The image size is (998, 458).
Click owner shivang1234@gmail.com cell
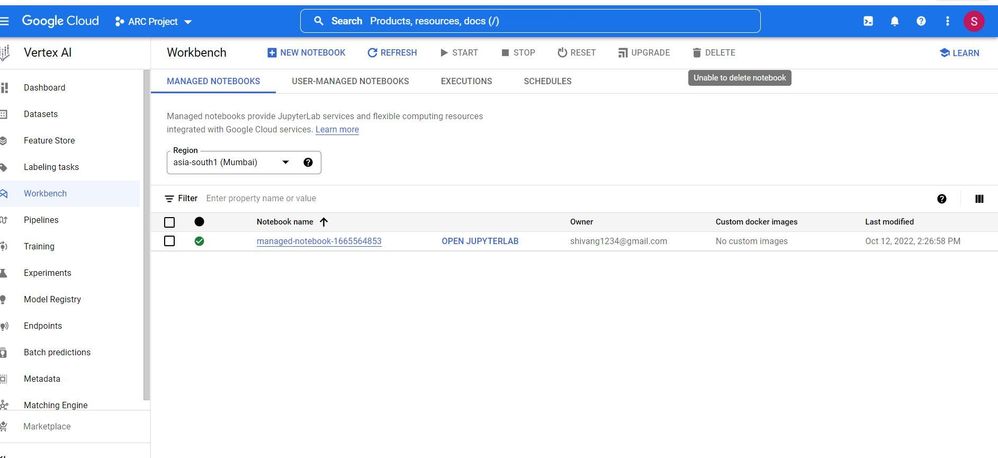619,241
